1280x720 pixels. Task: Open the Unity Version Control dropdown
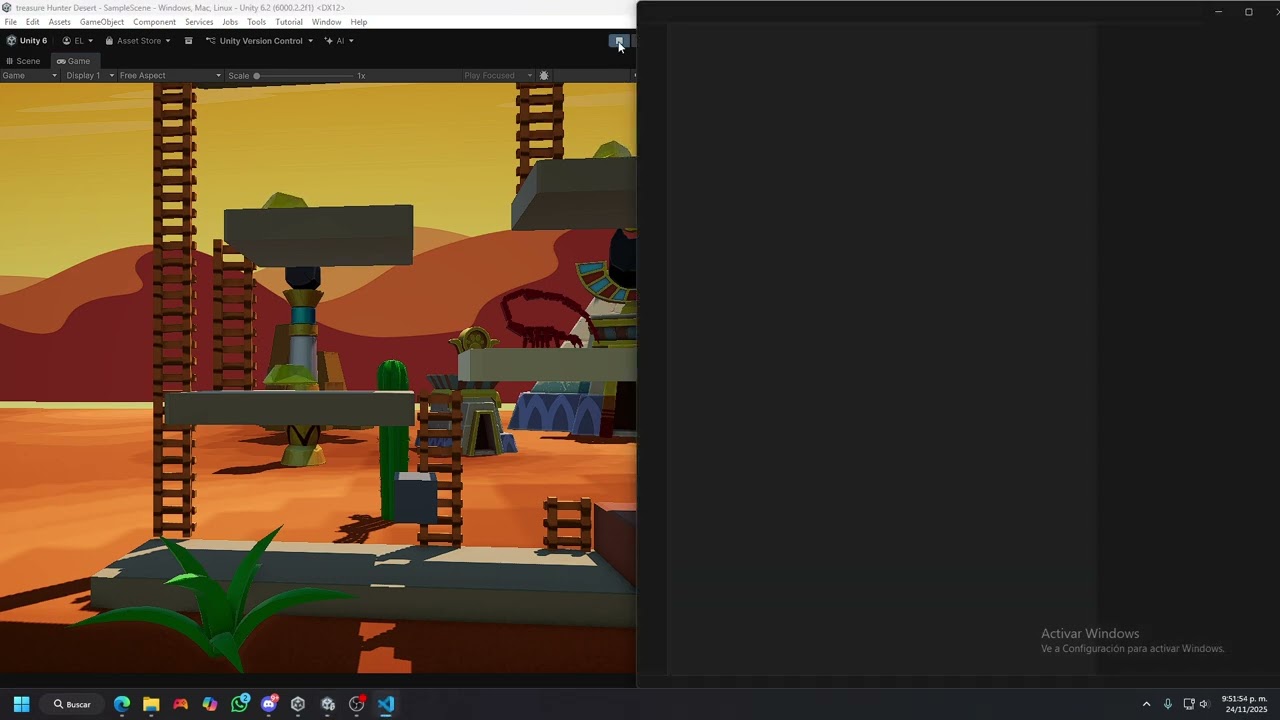tap(259, 41)
